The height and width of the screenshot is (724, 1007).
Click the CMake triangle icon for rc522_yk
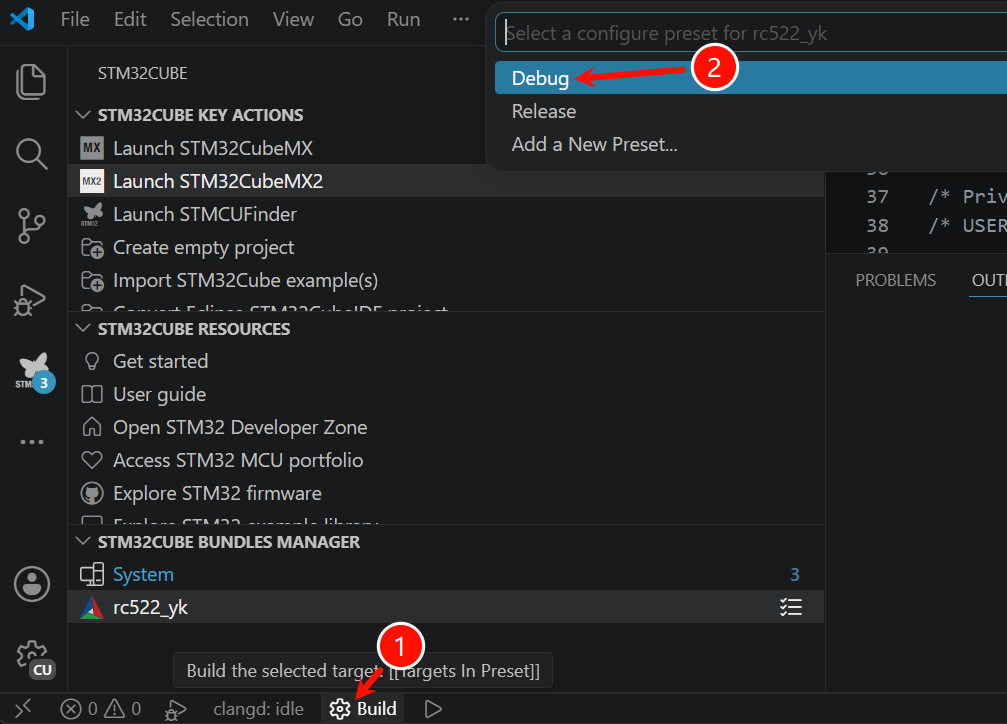pyautogui.click(x=92, y=608)
